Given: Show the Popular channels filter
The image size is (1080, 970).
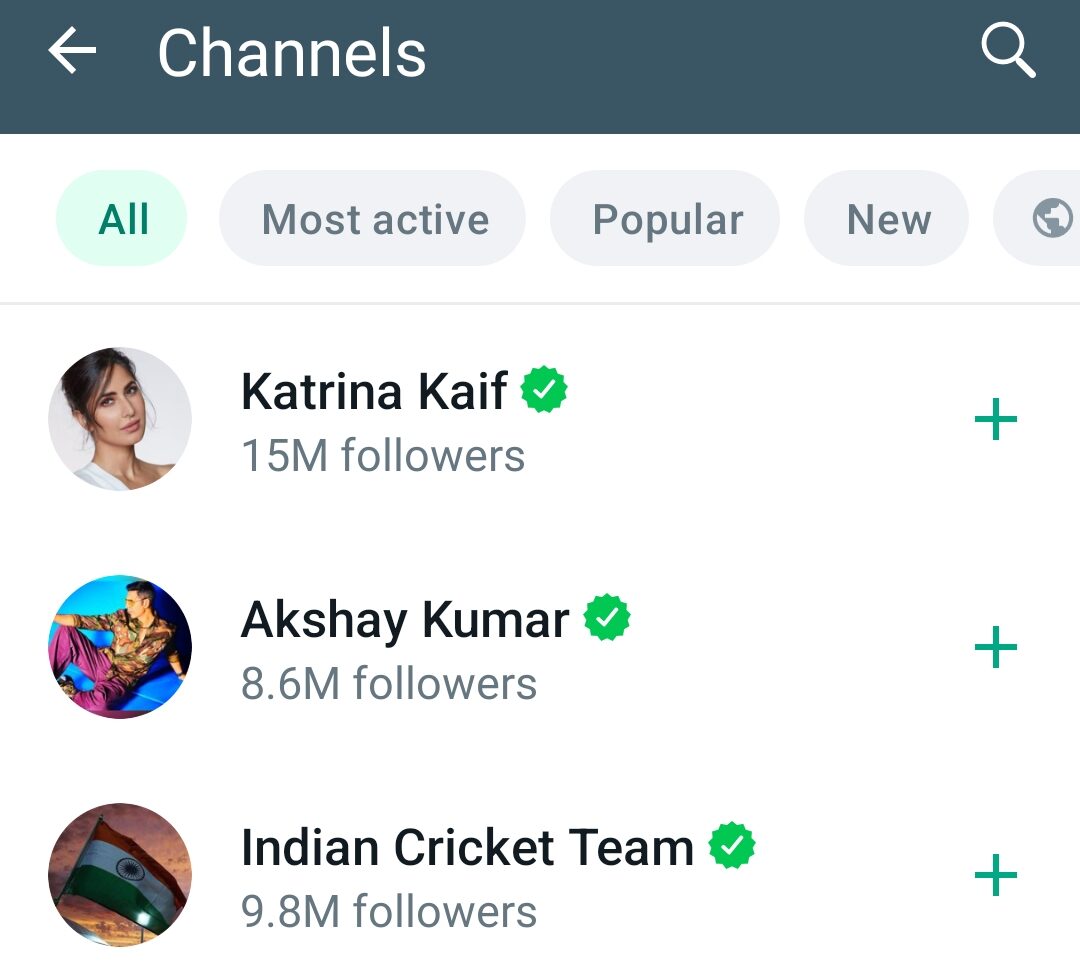Looking at the screenshot, I should [667, 219].
